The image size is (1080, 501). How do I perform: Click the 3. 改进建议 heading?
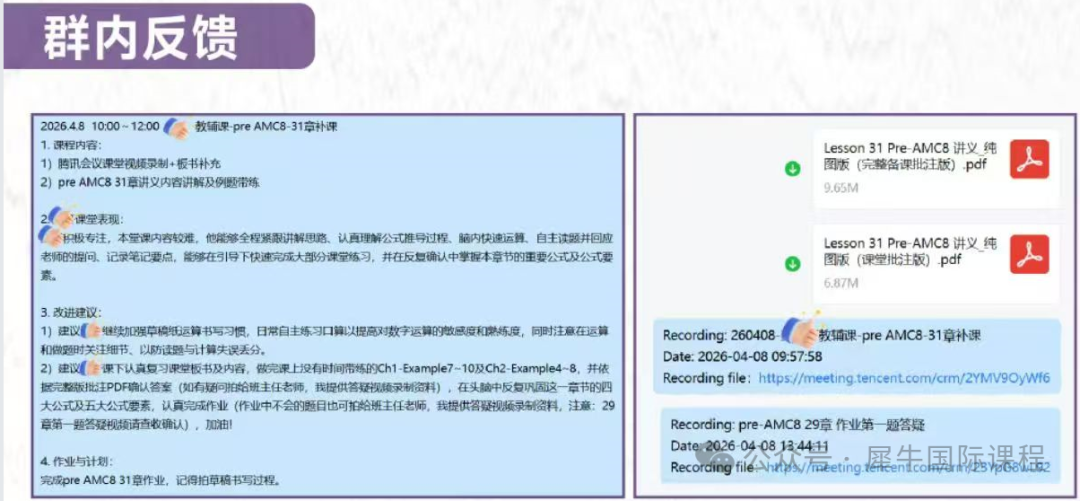coord(72,311)
